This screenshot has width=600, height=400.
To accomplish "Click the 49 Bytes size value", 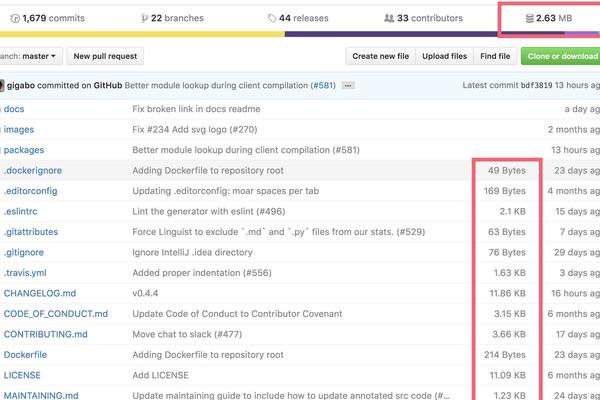I will pos(507,170).
